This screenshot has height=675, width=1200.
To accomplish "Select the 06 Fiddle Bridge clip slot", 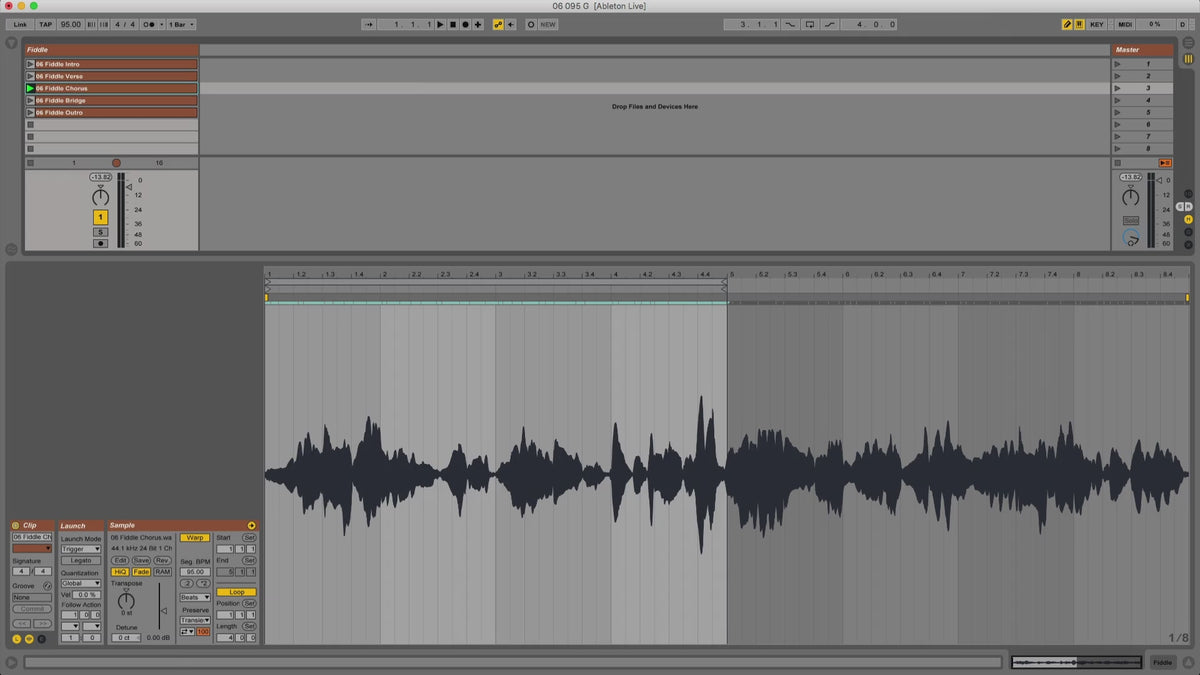I will tap(115, 100).
